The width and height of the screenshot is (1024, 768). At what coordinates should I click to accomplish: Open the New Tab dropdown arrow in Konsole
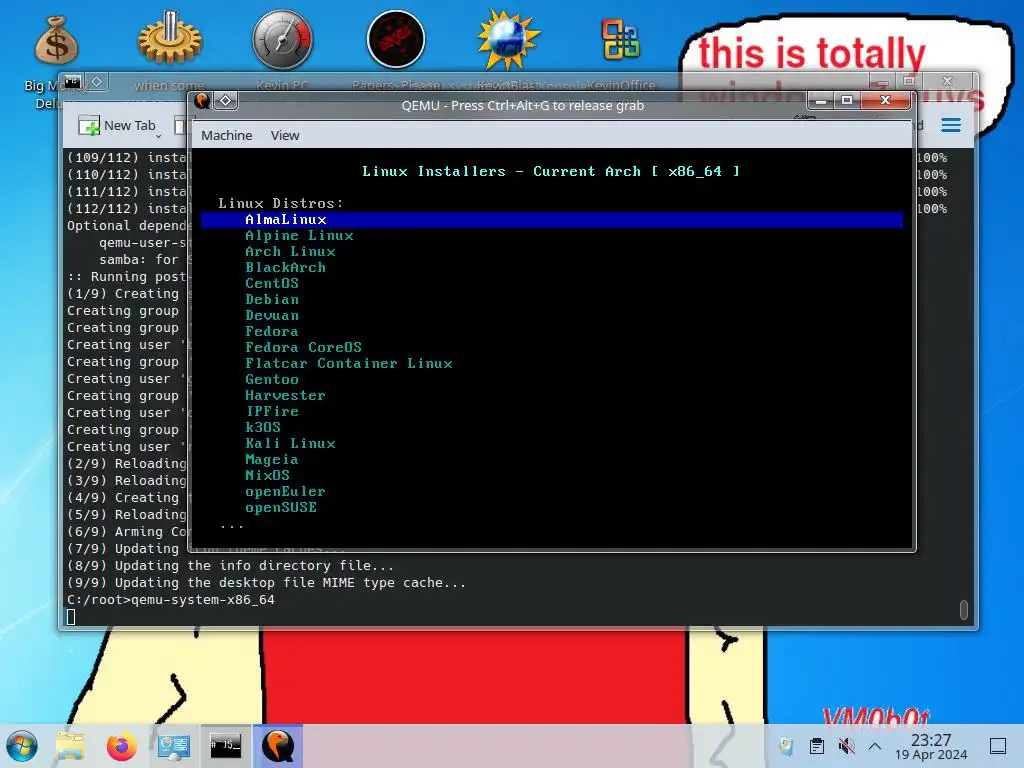point(158,136)
